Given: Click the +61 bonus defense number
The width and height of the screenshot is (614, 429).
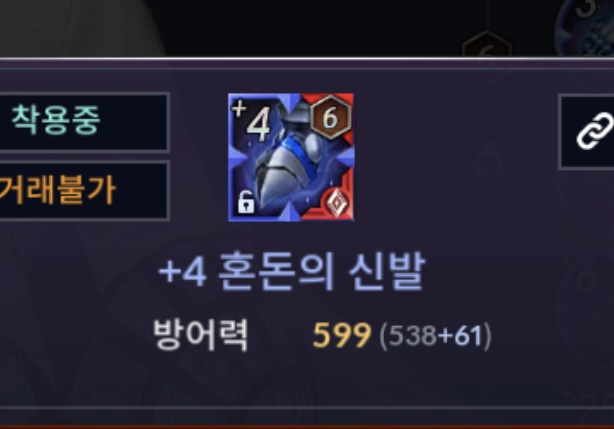Looking at the screenshot, I should tap(460, 335).
